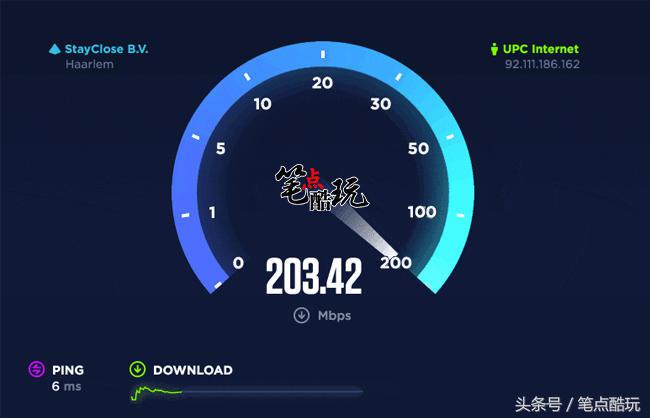Select the StayClose B.V. server name
The height and width of the screenshot is (418, 650).
point(107,49)
